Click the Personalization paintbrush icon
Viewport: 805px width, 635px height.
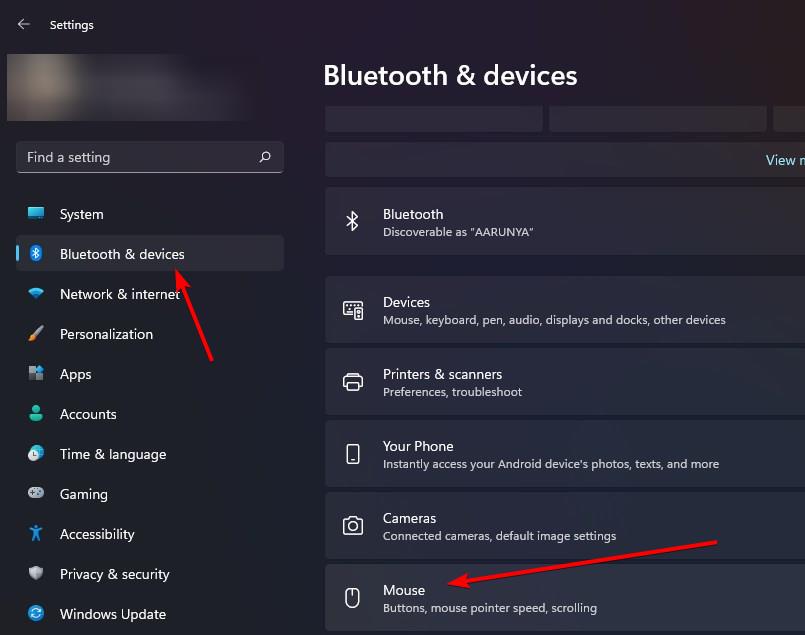tap(36, 334)
